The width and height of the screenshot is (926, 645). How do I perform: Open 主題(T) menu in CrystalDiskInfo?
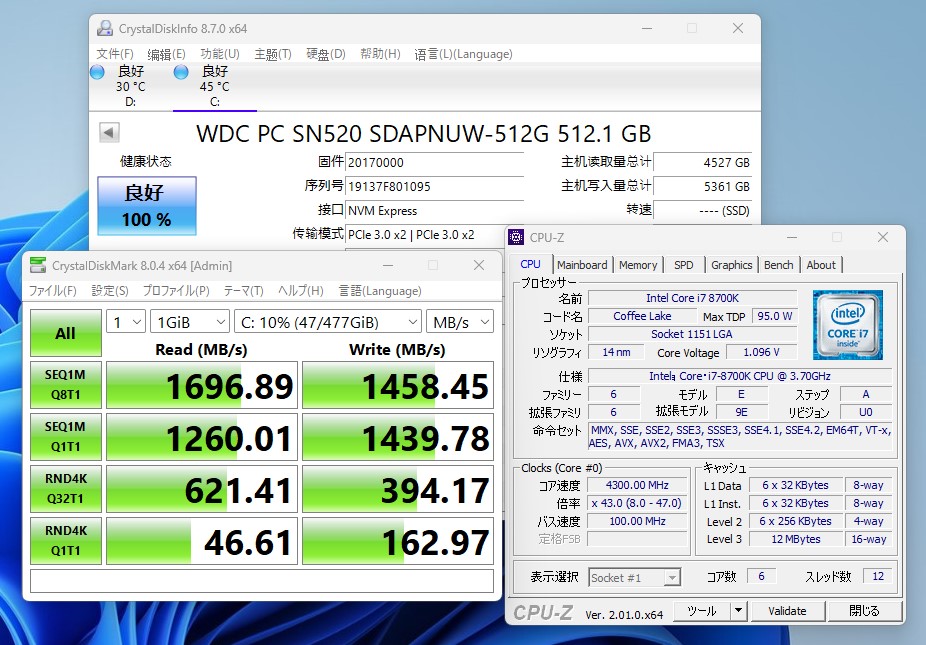tap(273, 54)
